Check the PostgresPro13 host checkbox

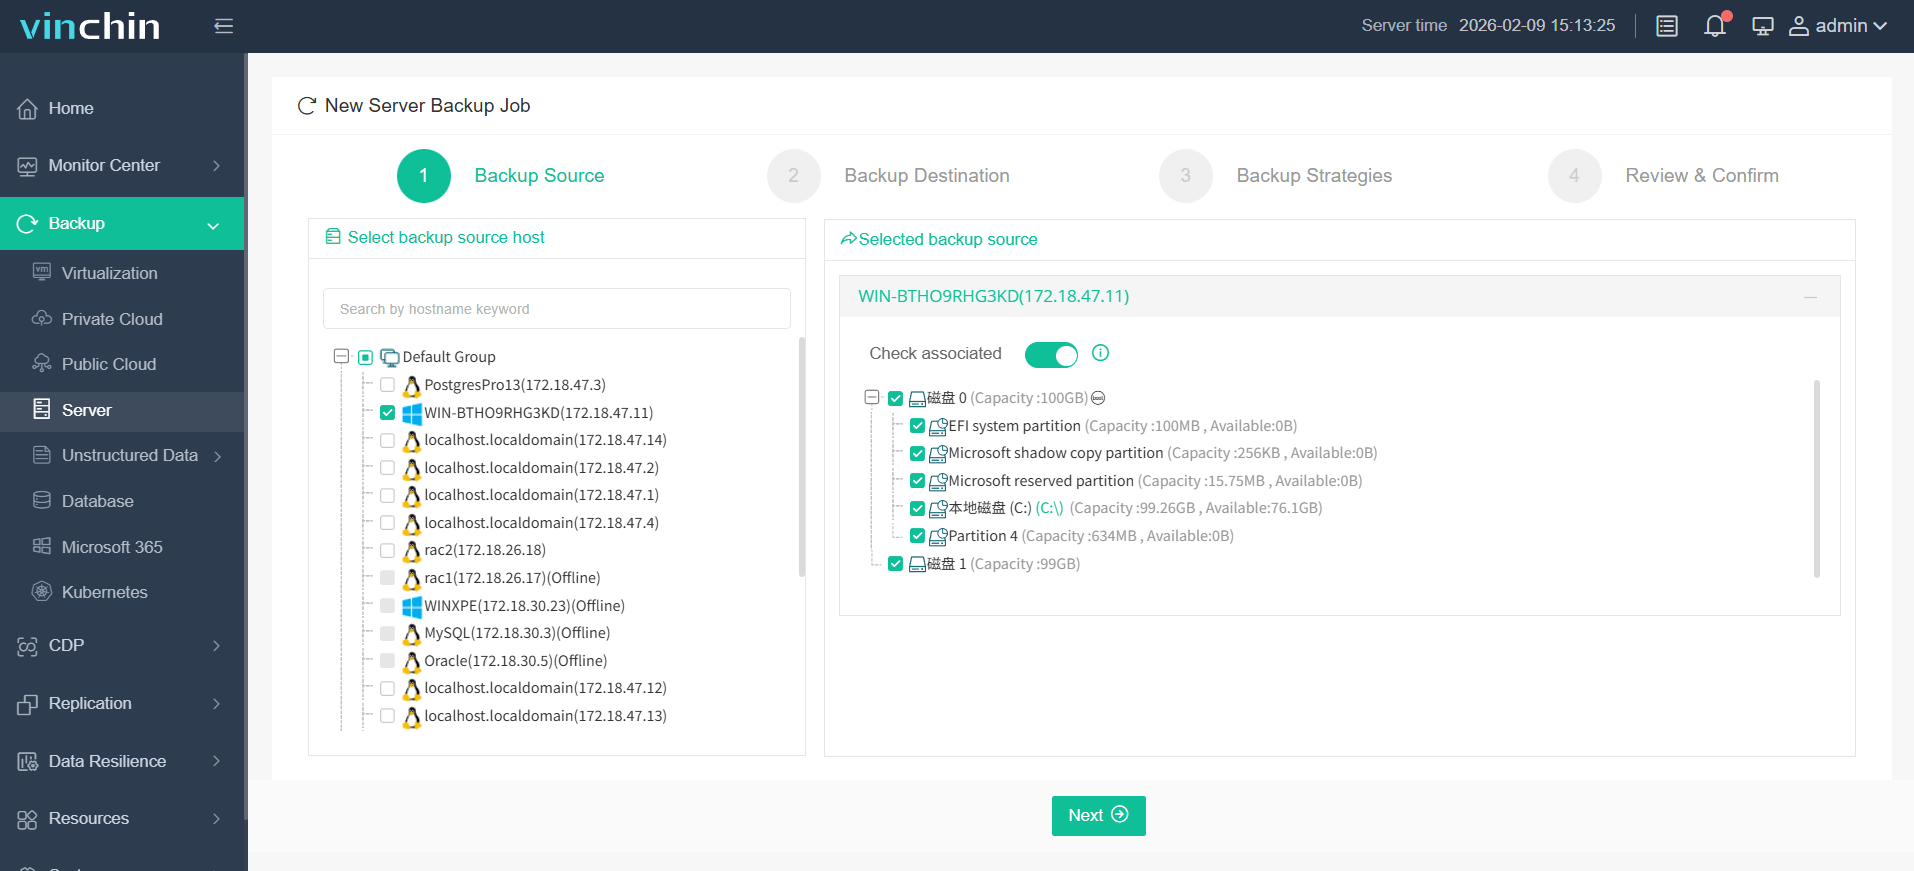387,385
